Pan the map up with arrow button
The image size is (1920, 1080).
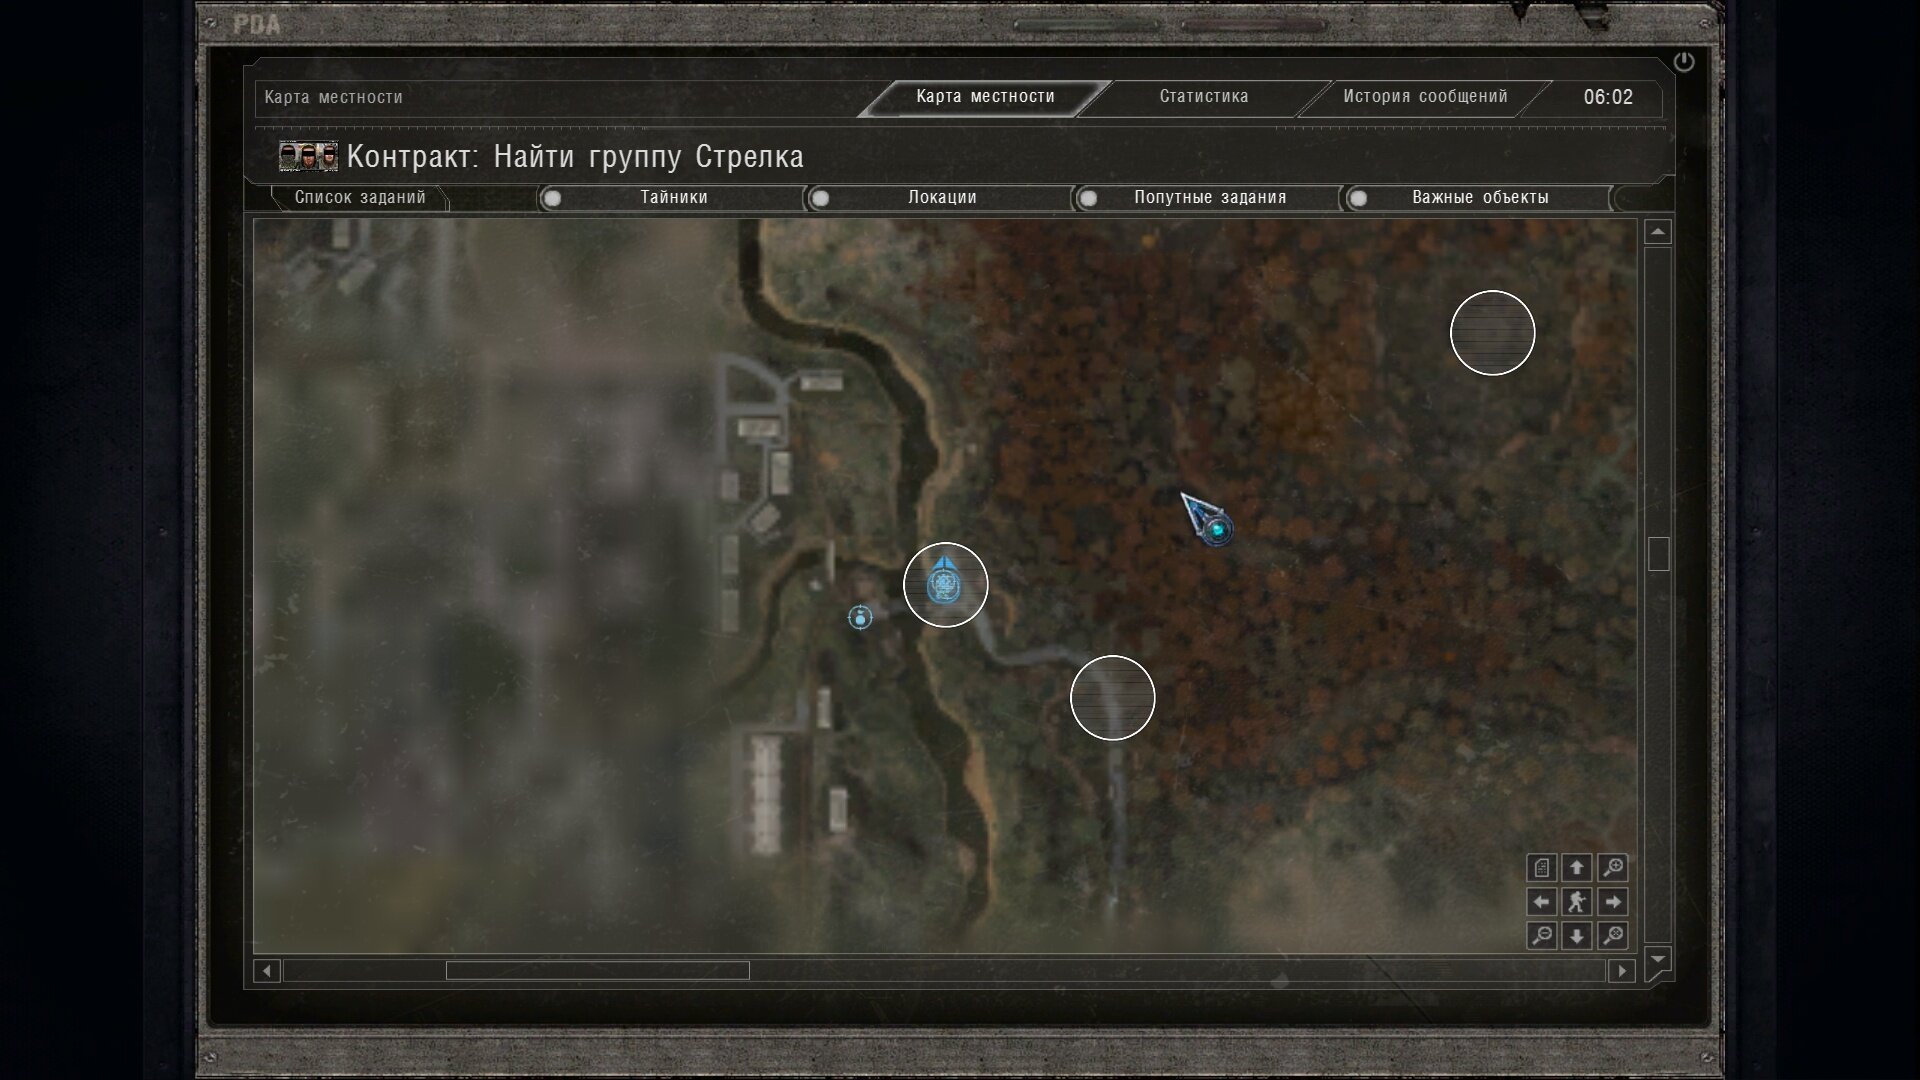point(1577,867)
